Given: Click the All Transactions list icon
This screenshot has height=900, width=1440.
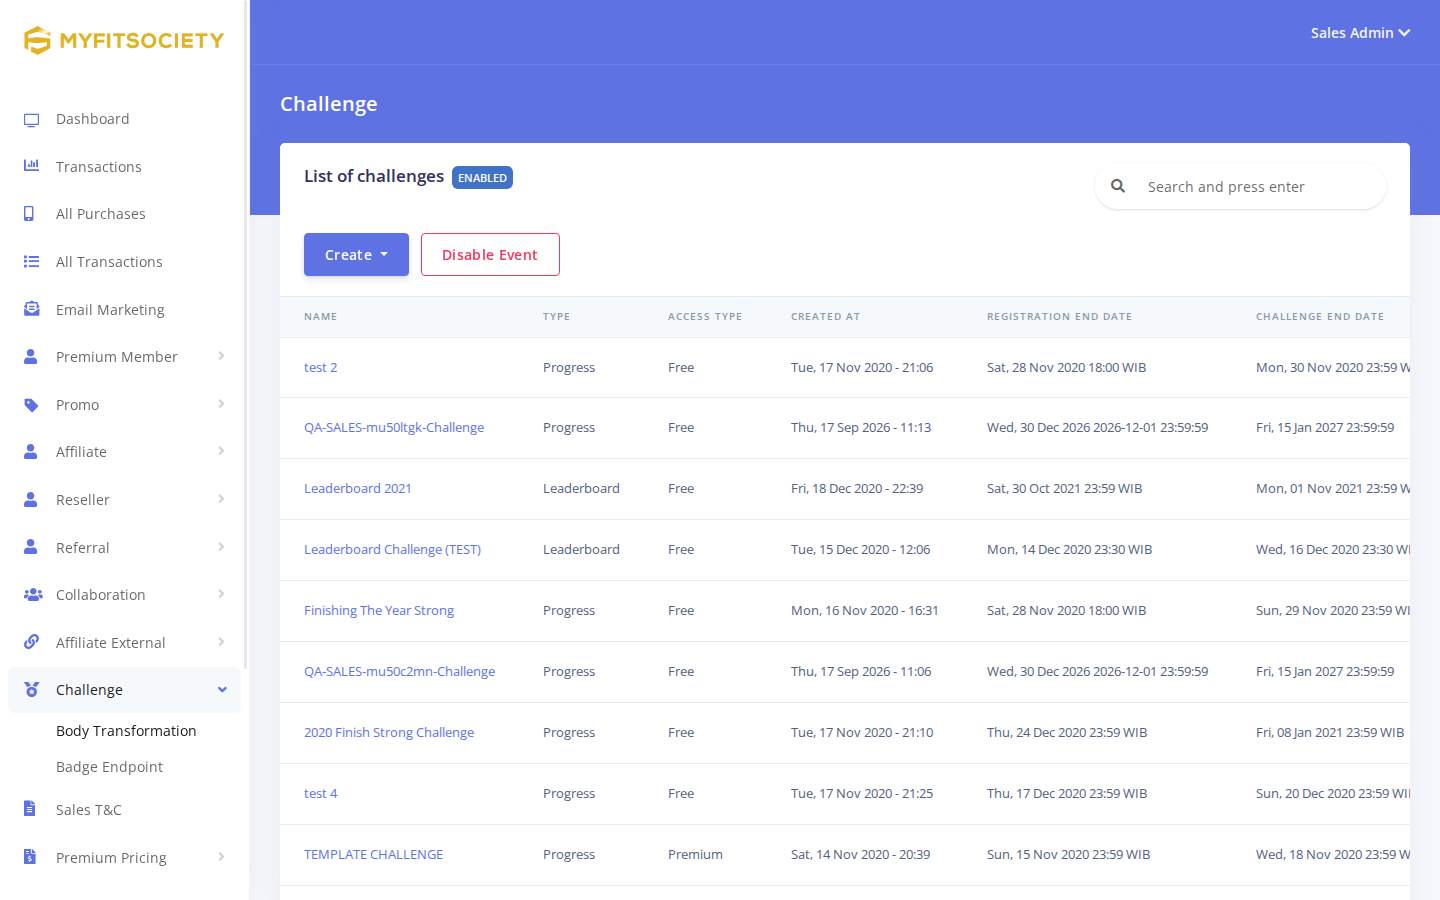Looking at the screenshot, I should pyautogui.click(x=32, y=262).
